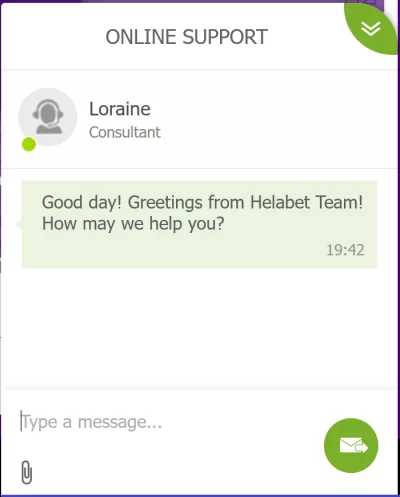
Task: Select the consultant name Loraine
Action: click(x=120, y=109)
